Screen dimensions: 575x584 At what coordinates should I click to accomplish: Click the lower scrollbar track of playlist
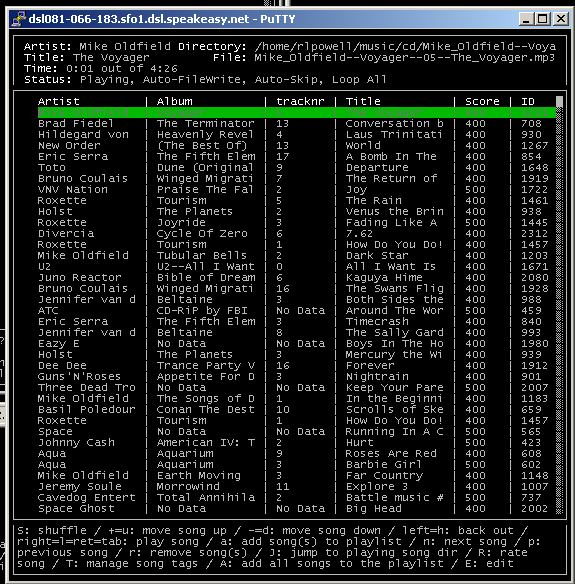coord(559,372)
